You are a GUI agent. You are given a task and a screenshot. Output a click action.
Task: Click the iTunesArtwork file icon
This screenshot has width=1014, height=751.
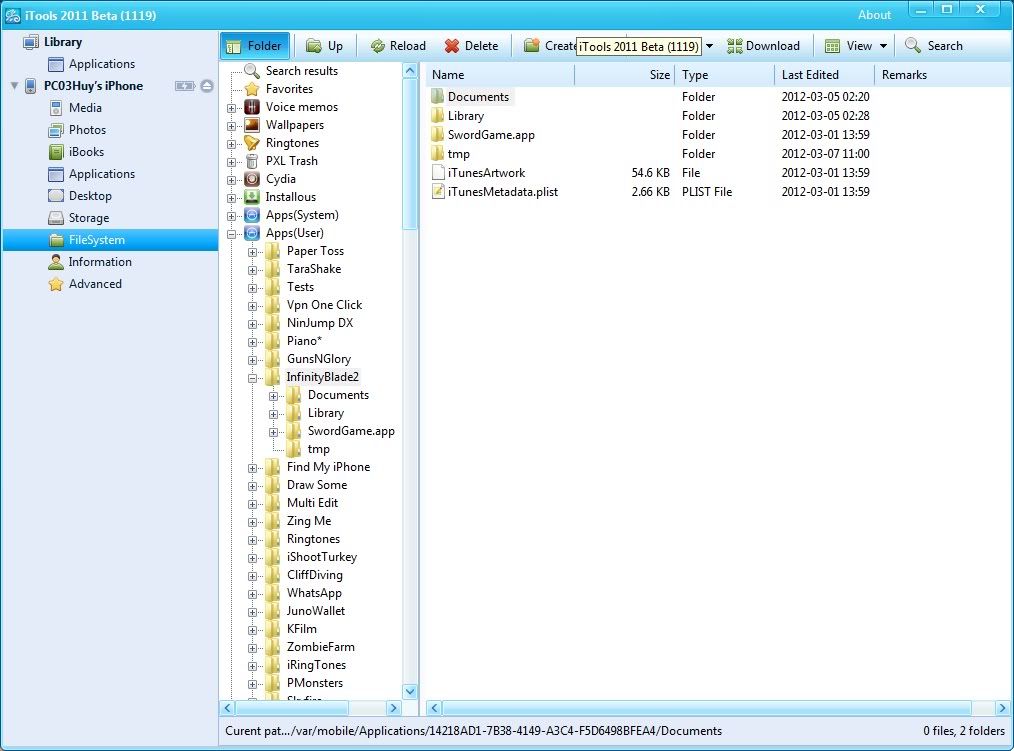438,173
